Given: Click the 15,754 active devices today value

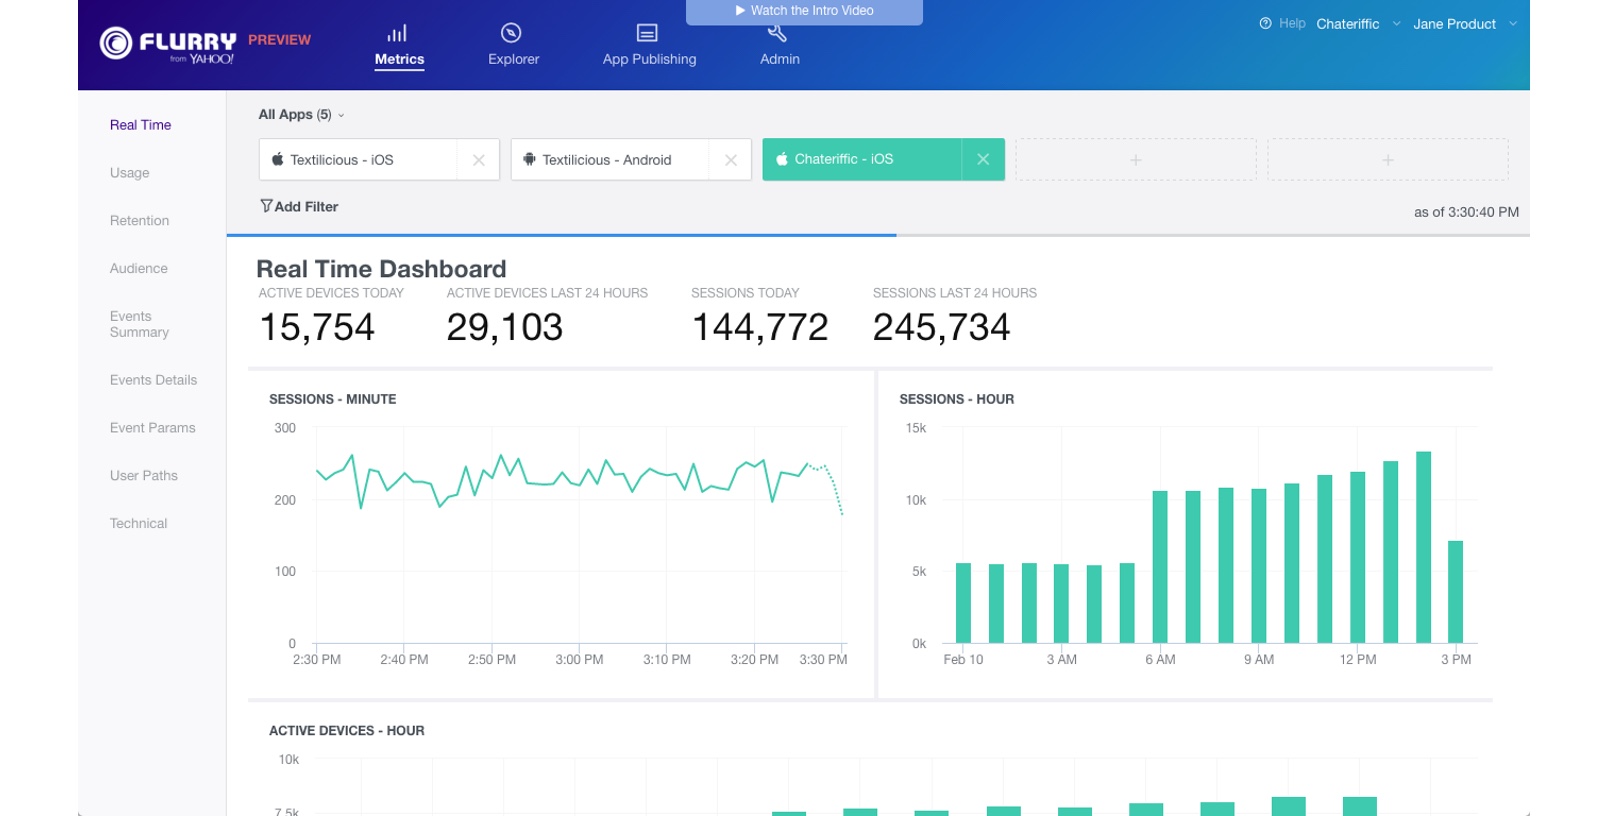Looking at the screenshot, I should 317,327.
